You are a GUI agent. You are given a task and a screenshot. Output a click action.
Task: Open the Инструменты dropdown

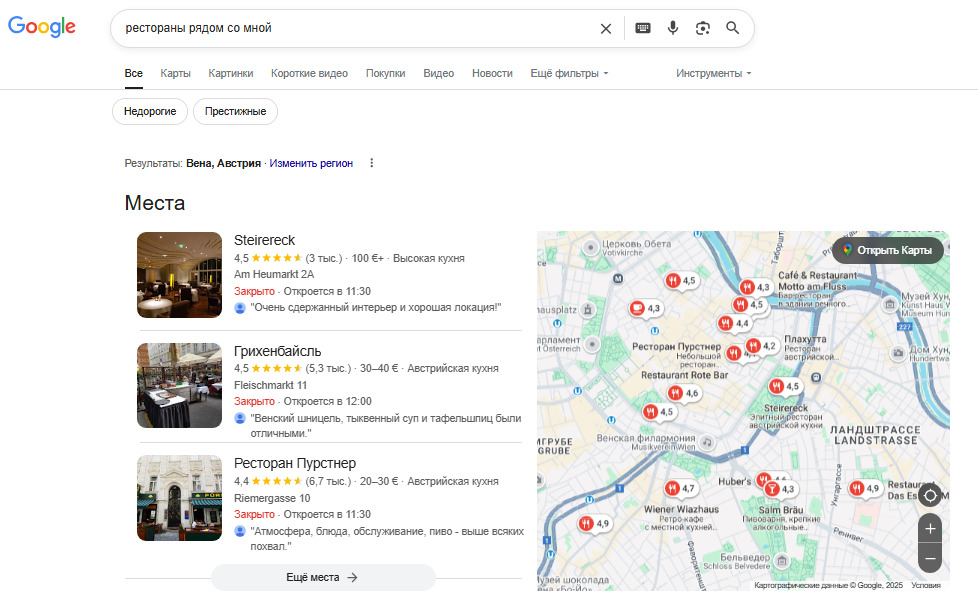(714, 73)
